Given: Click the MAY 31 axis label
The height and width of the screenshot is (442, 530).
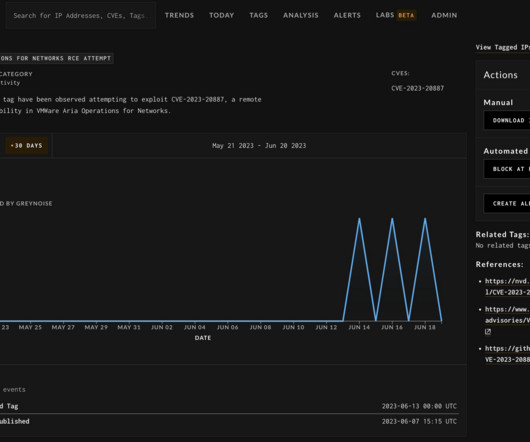Looking at the screenshot, I should click(129, 327).
